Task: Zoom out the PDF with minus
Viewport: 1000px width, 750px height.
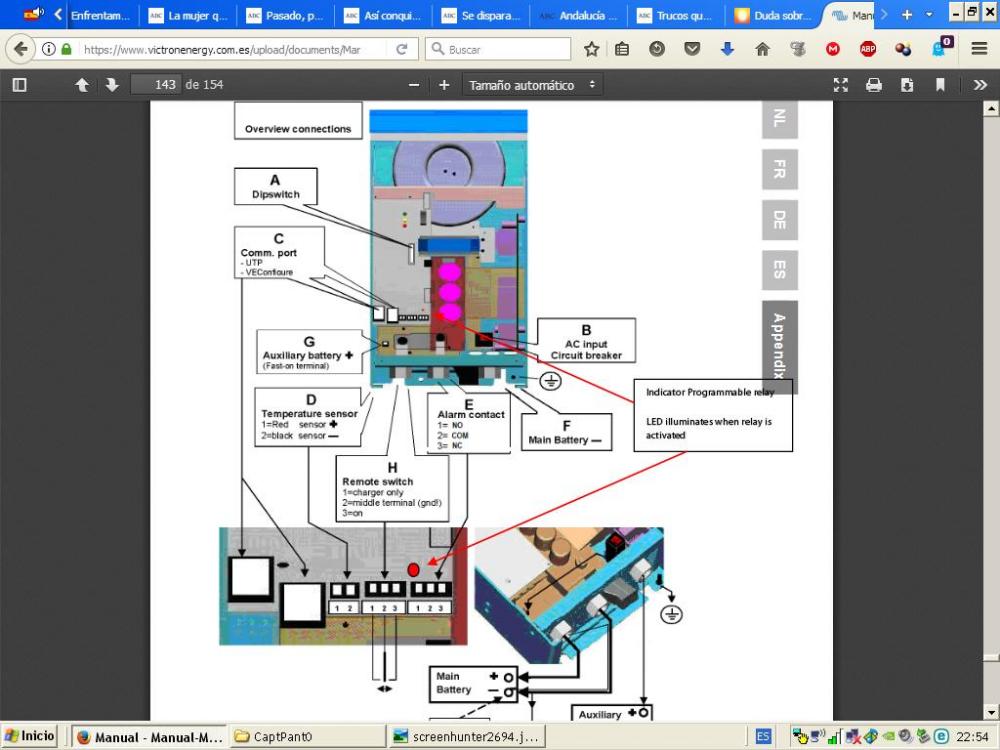Action: 414,85
